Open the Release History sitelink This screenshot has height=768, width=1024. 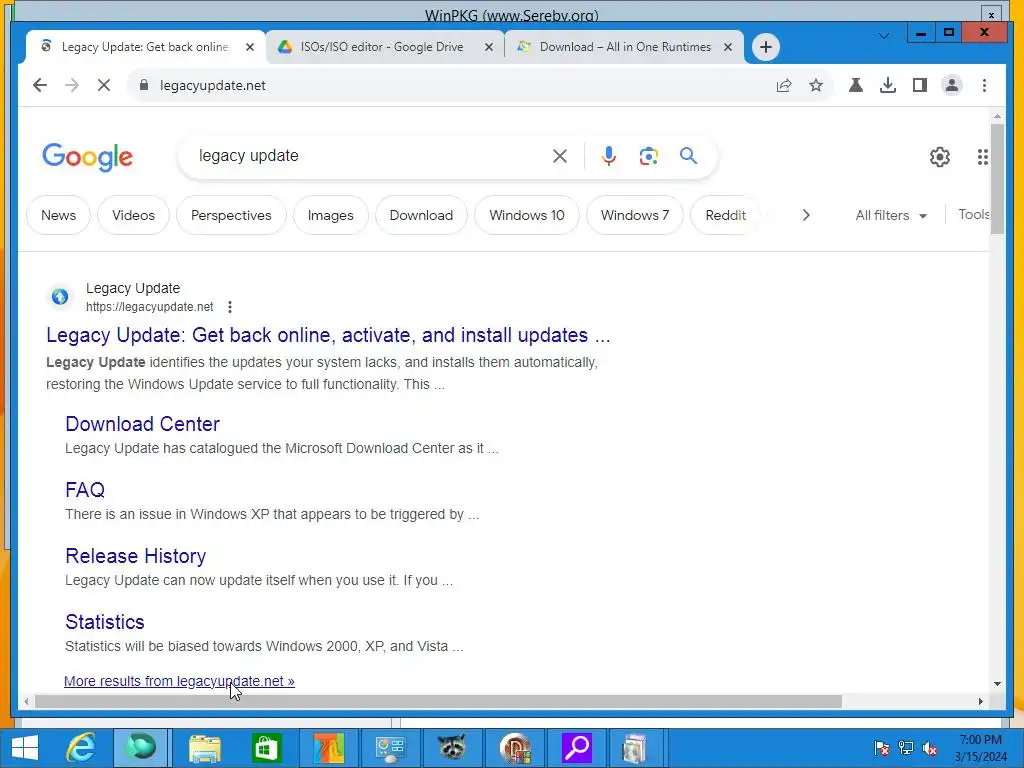coord(136,556)
